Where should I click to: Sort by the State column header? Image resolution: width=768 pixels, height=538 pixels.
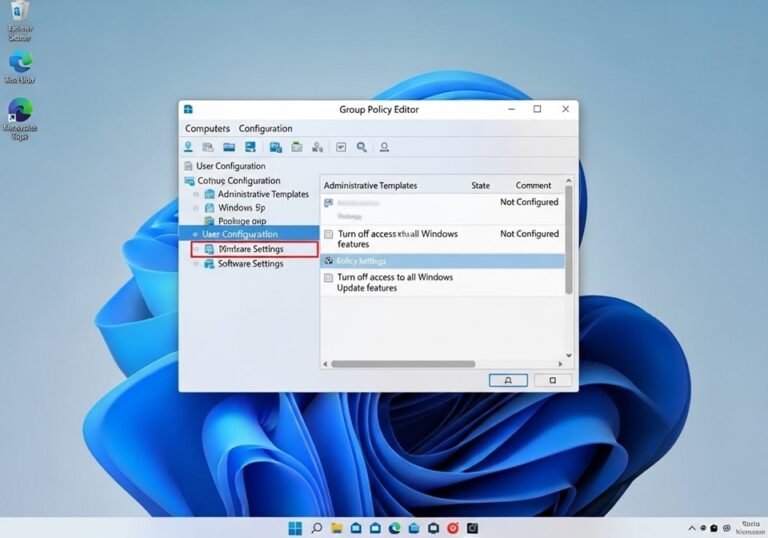480,185
